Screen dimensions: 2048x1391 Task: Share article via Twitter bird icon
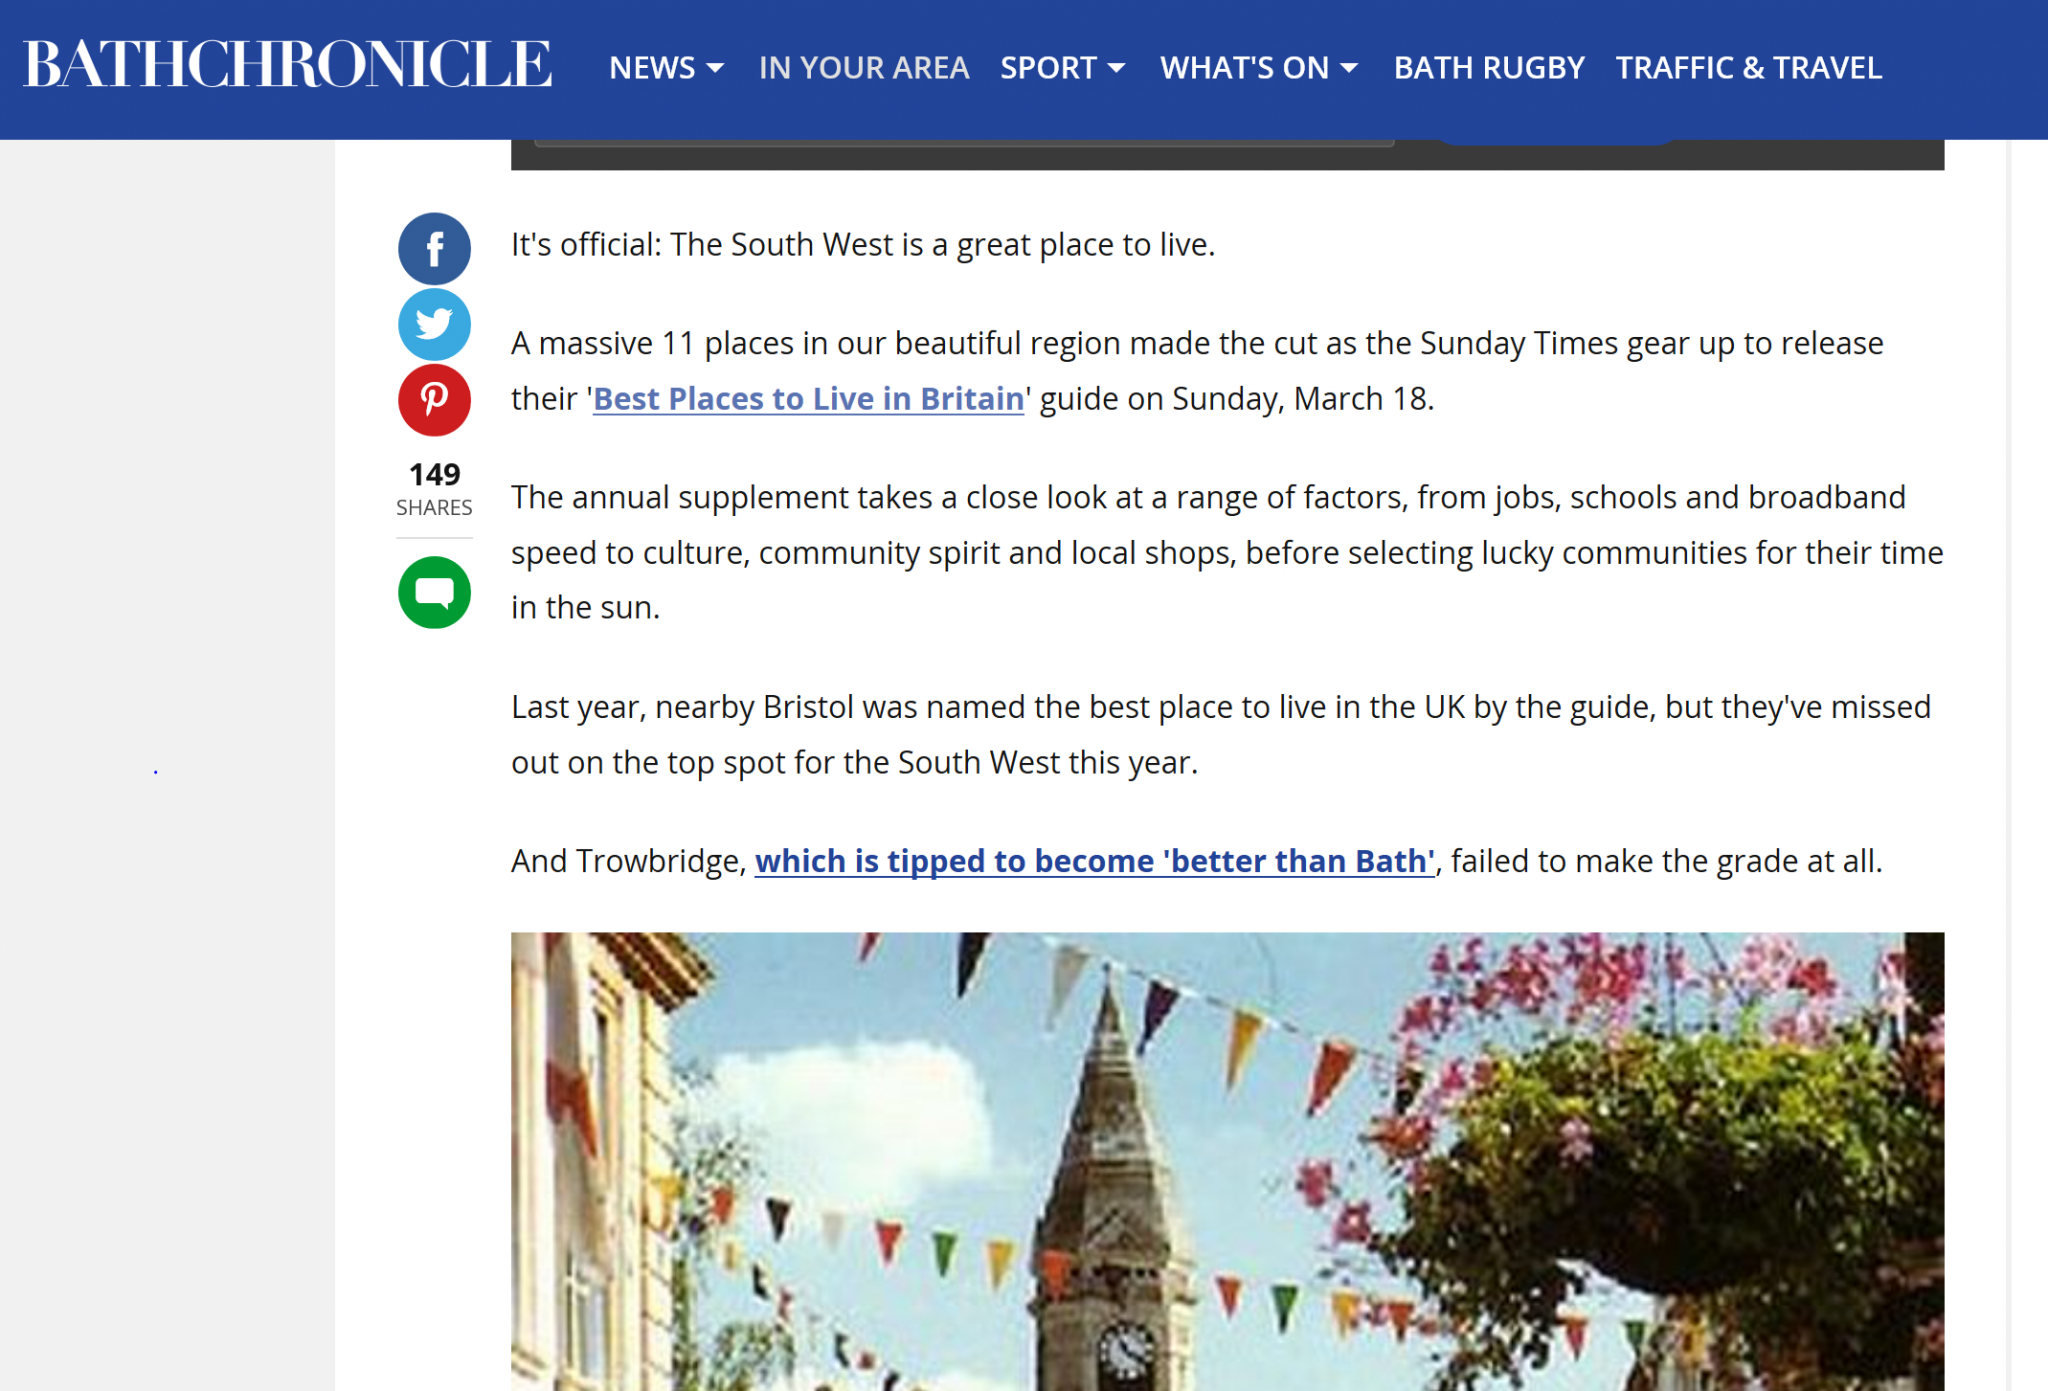434,324
